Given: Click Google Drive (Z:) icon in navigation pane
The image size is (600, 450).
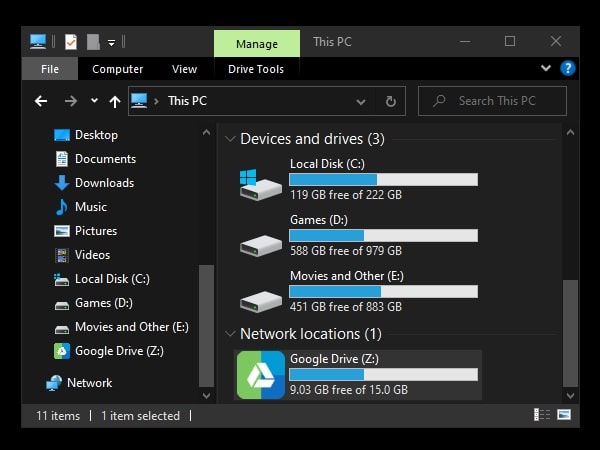Looking at the screenshot, I should tap(62, 351).
